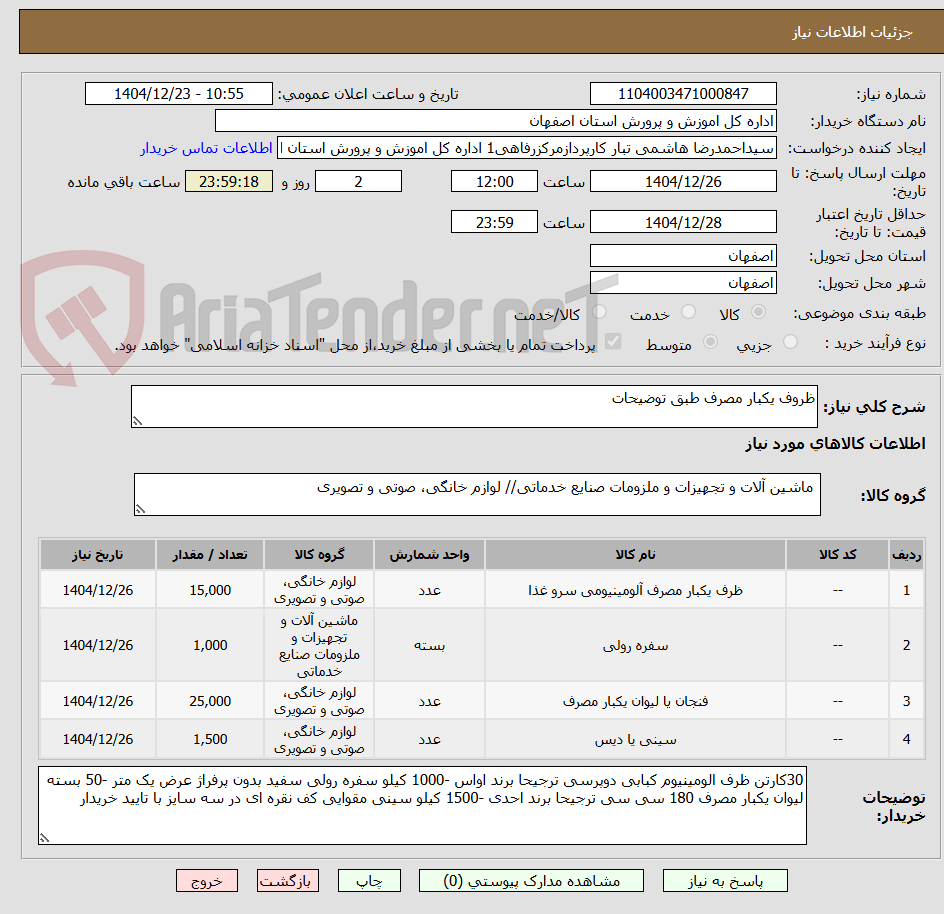Toggle the treasury bonds payment checkbox
944x914 pixels.
point(613,342)
